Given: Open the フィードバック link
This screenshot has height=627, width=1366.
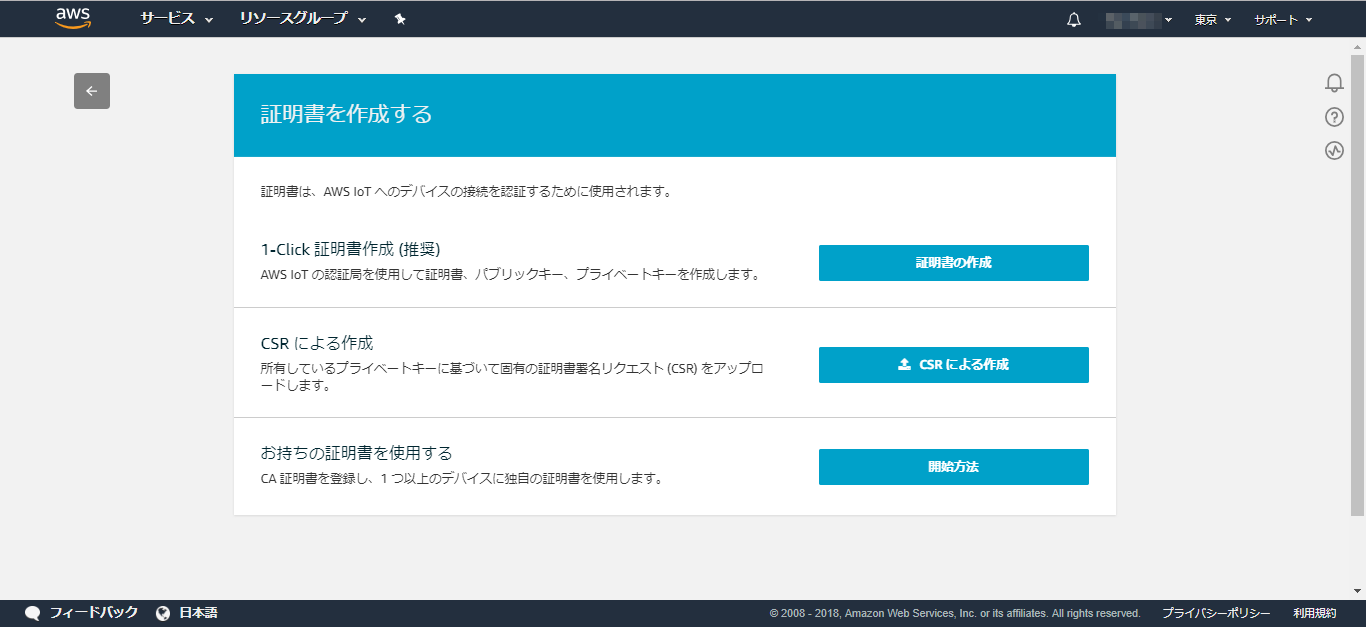Looking at the screenshot, I should [x=94, y=613].
